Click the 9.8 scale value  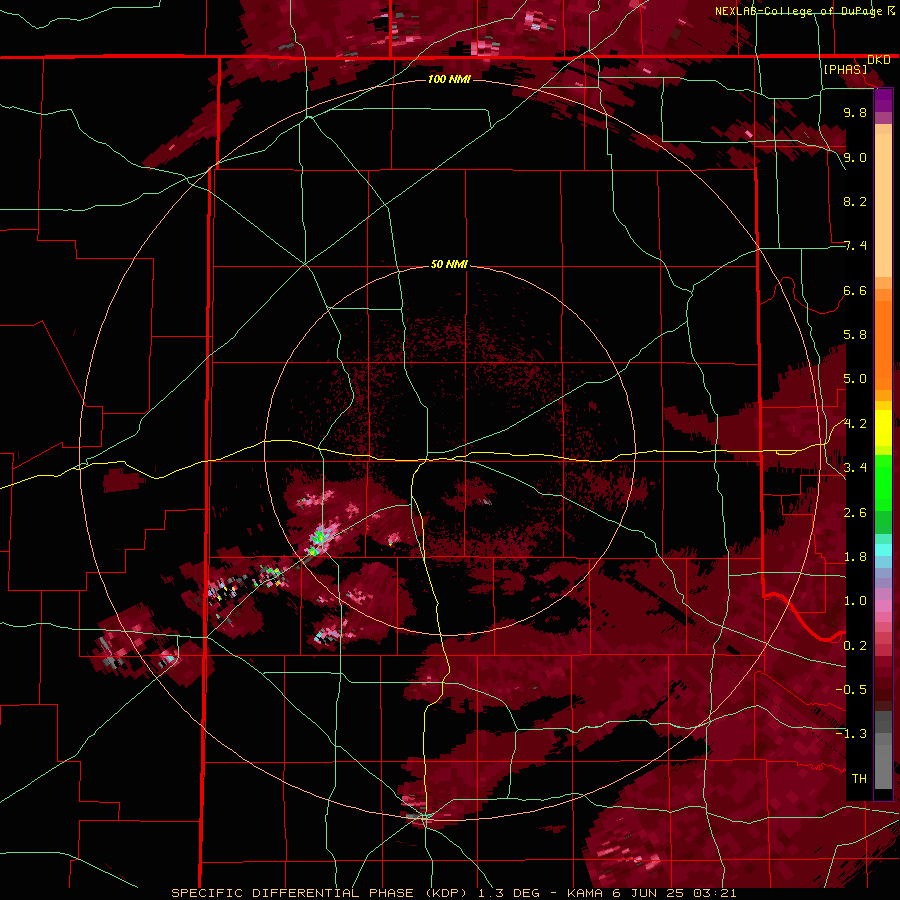(855, 113)
